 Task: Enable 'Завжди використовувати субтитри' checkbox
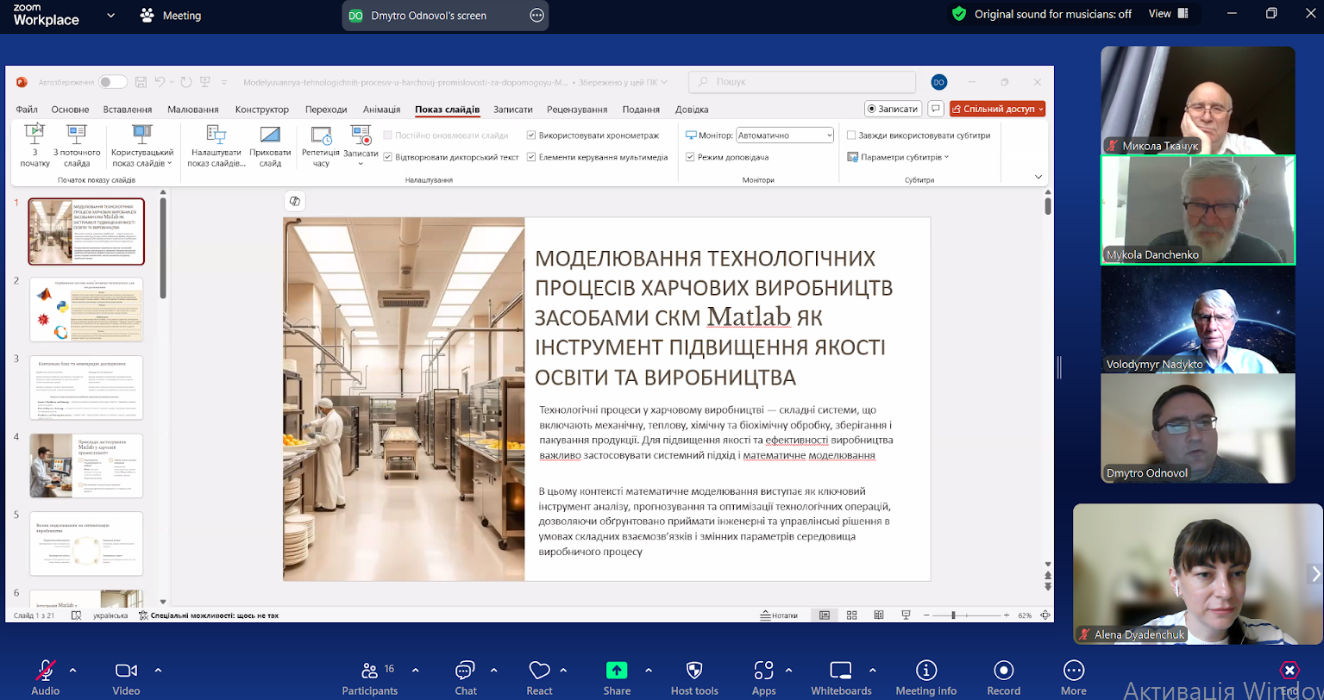(852, 135)
